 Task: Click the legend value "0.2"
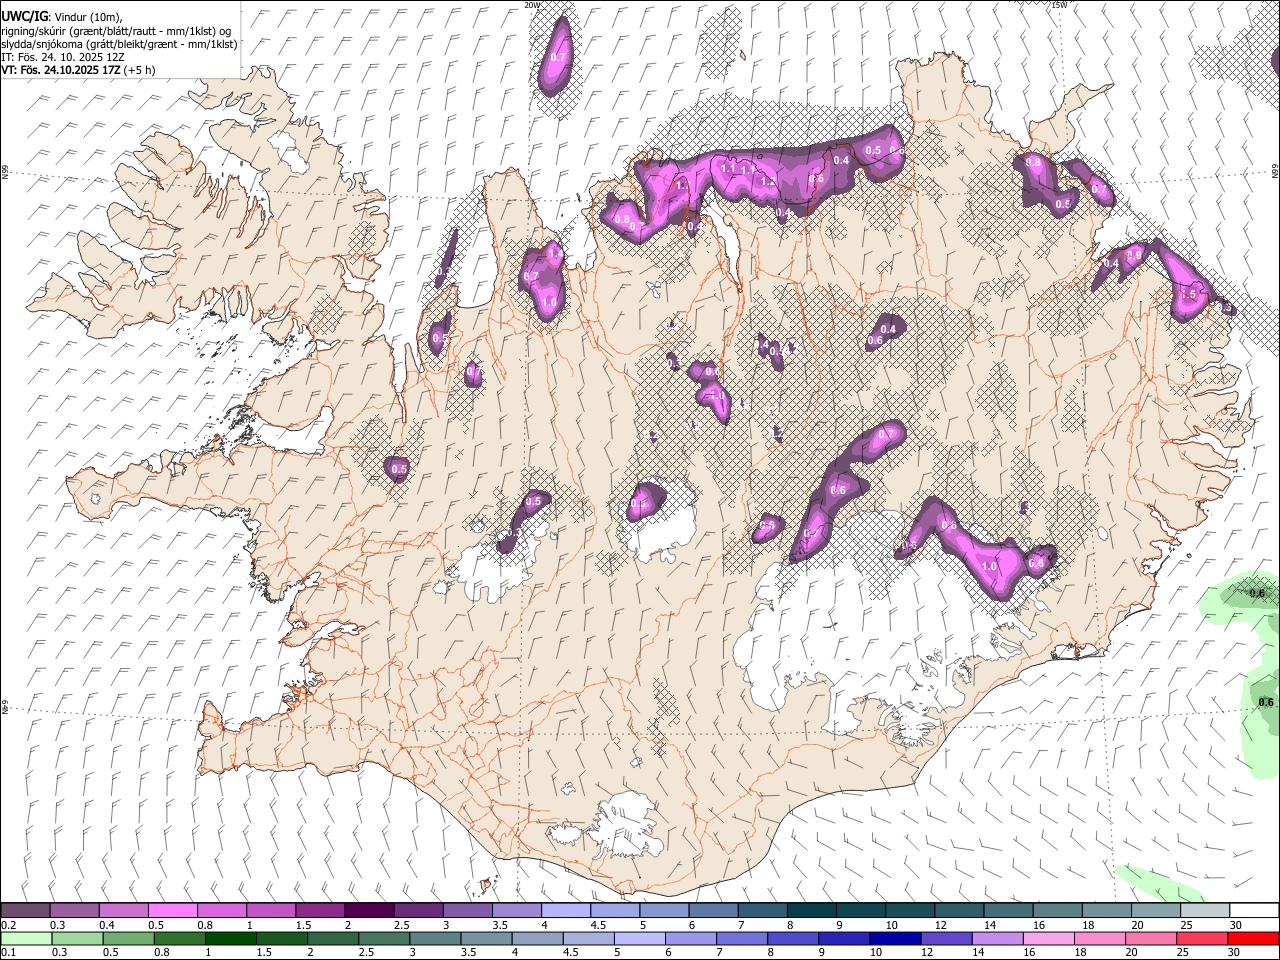click(9, 925)
